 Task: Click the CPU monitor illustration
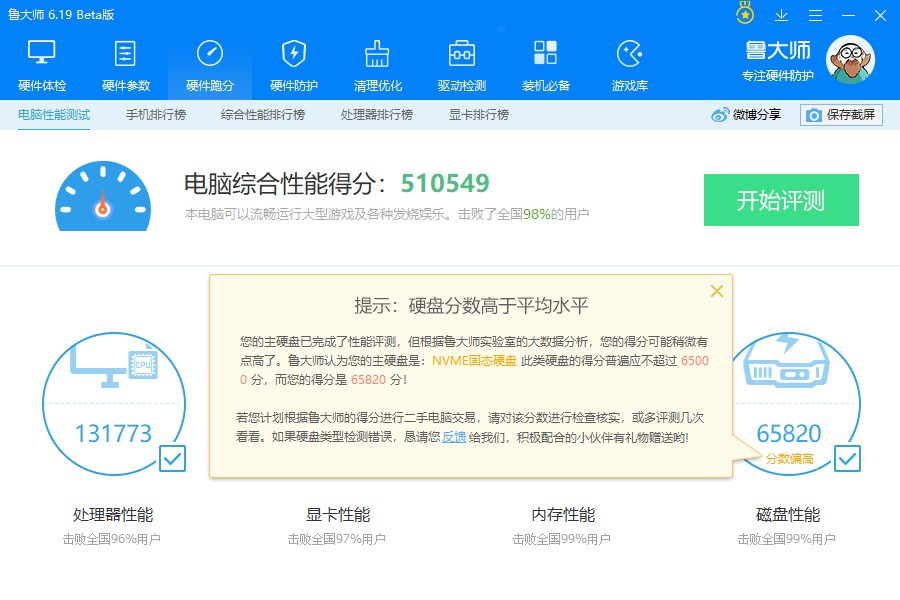(x=114, y=365)
